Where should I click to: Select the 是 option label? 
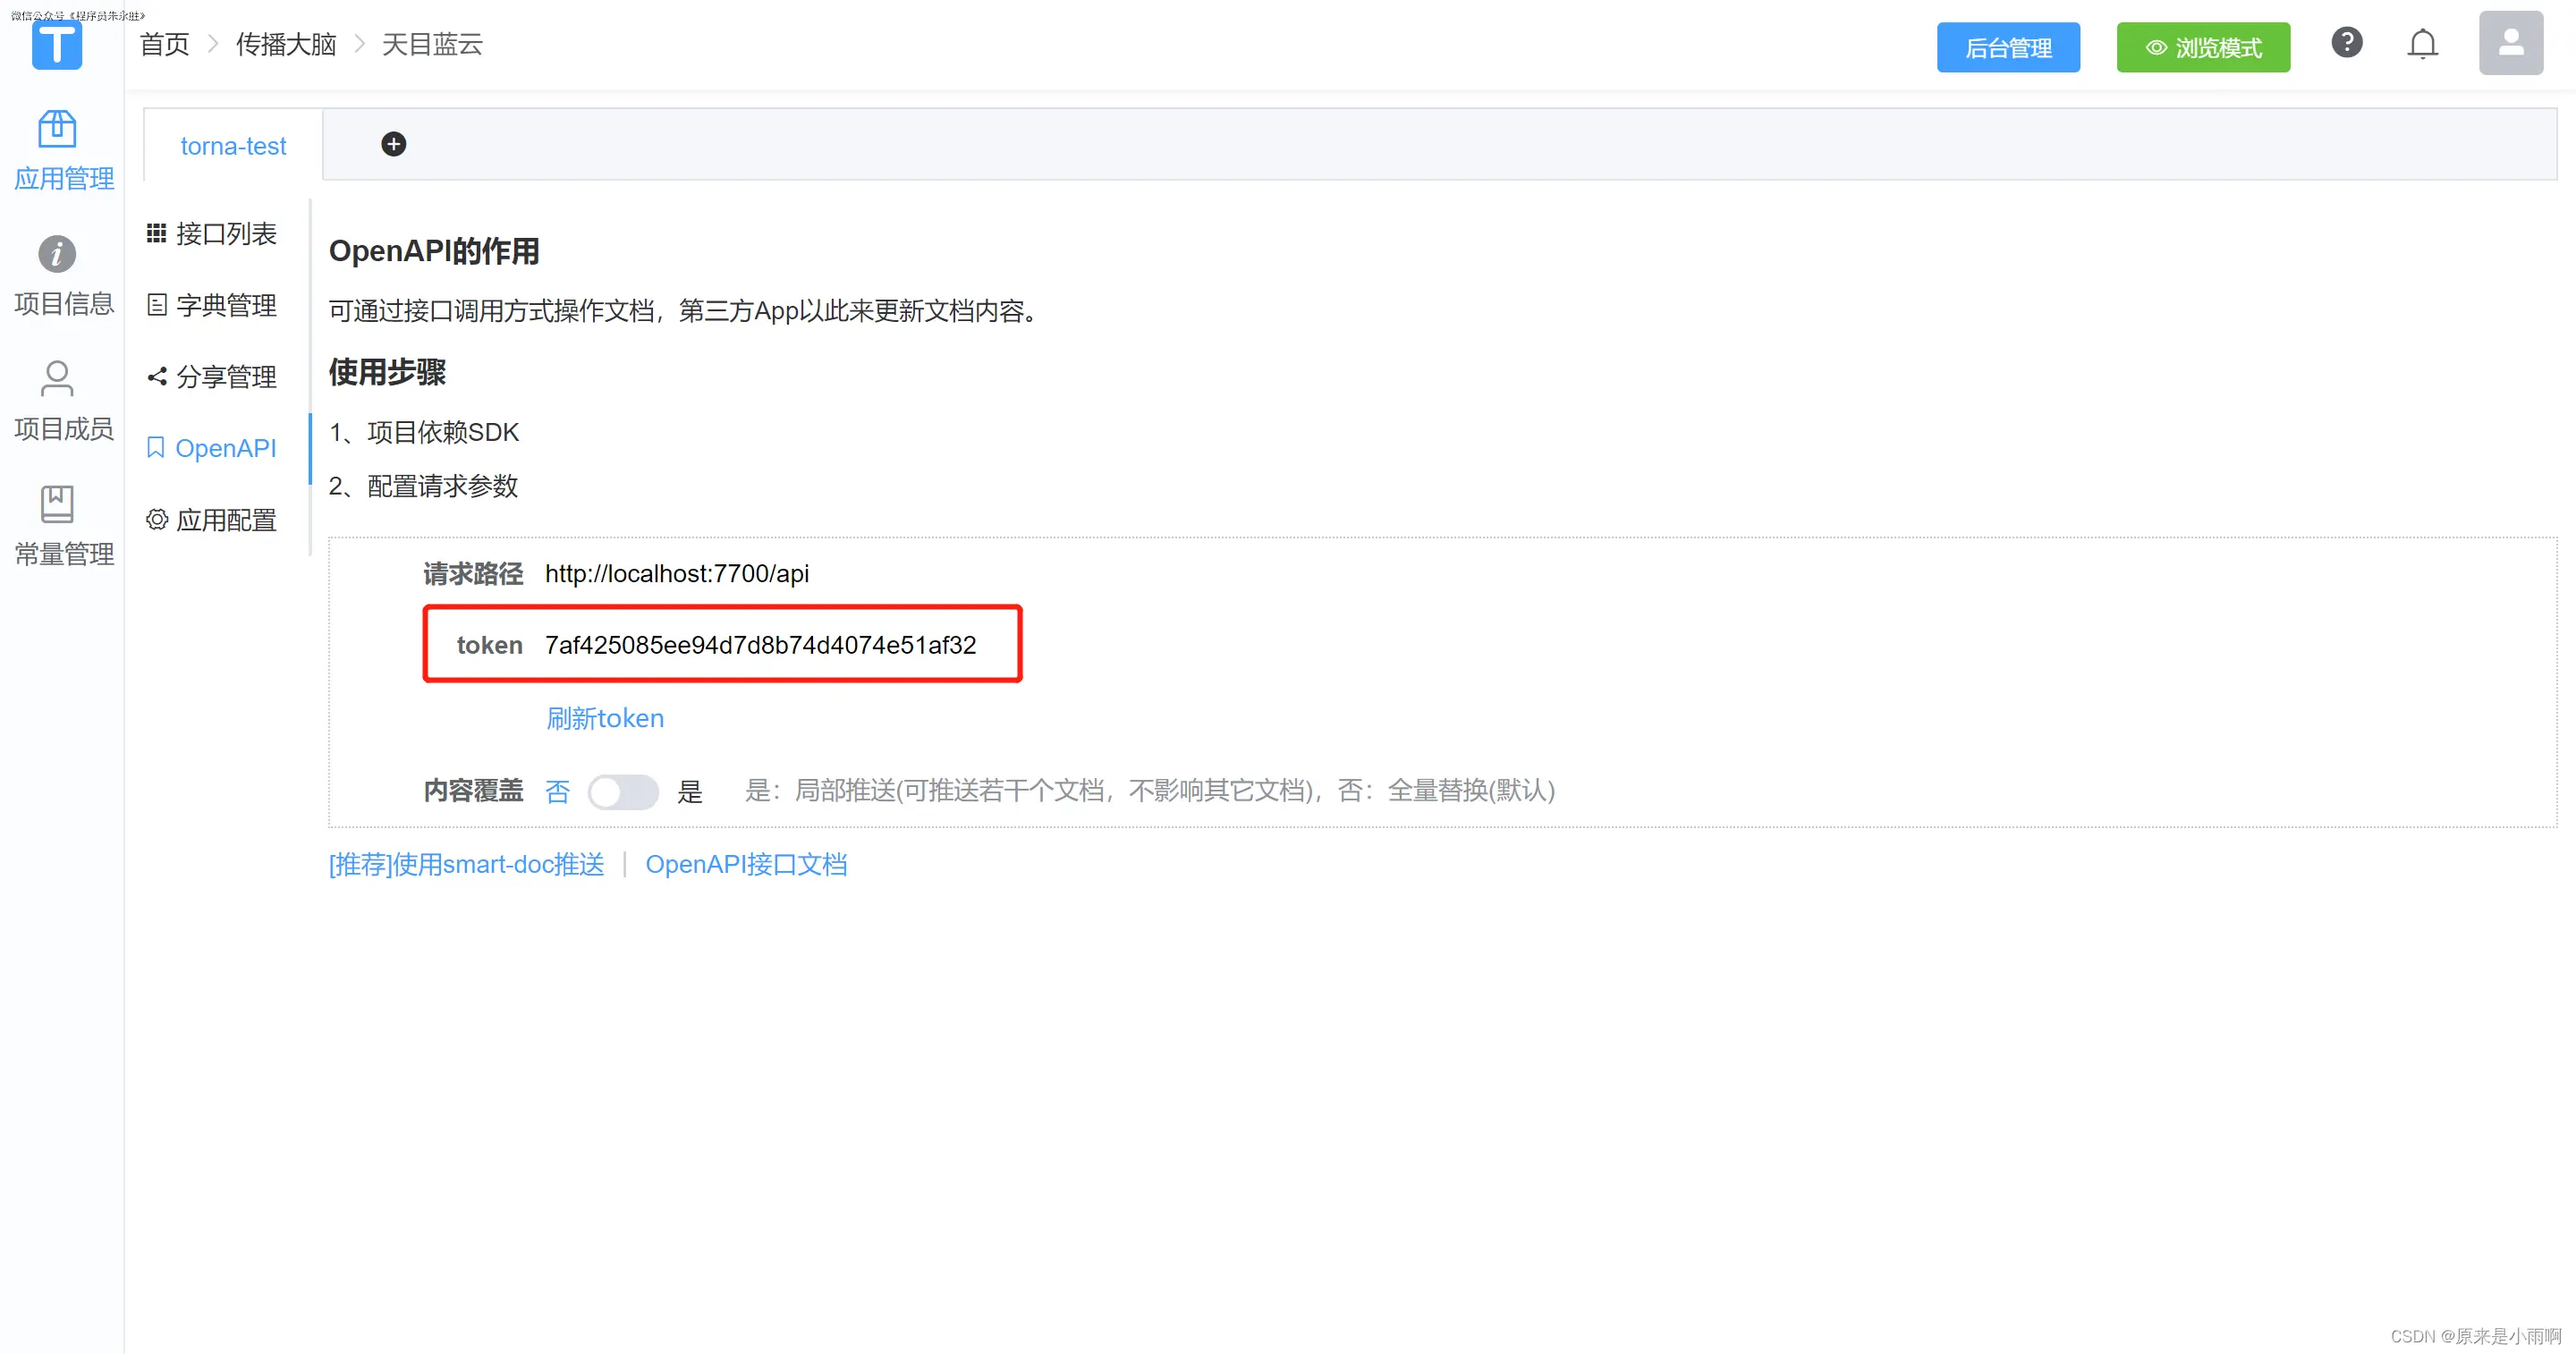pyautogui.click(x=690, y=792)
